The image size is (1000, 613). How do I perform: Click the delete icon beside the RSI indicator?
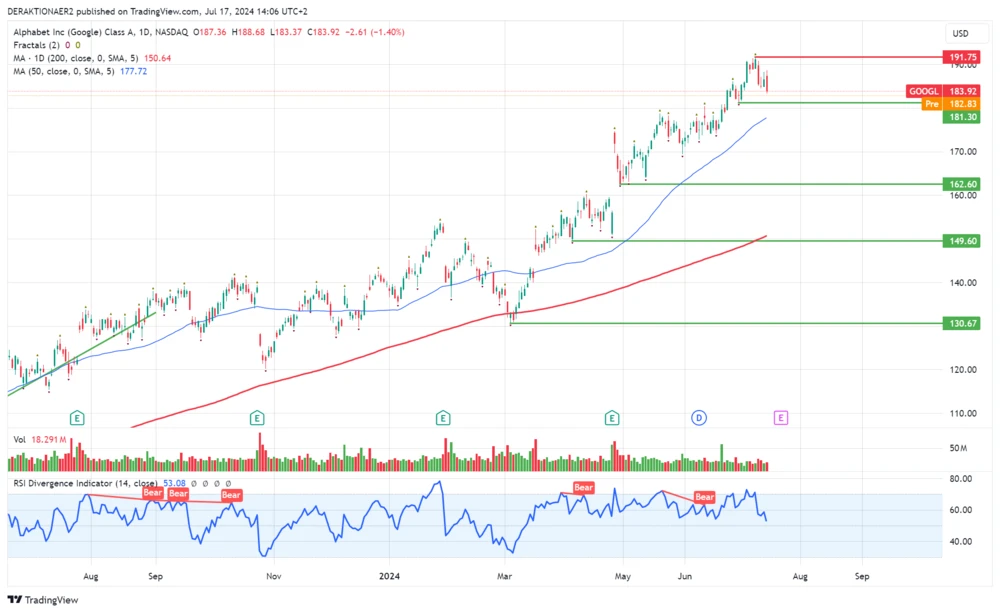coord(217,483)
